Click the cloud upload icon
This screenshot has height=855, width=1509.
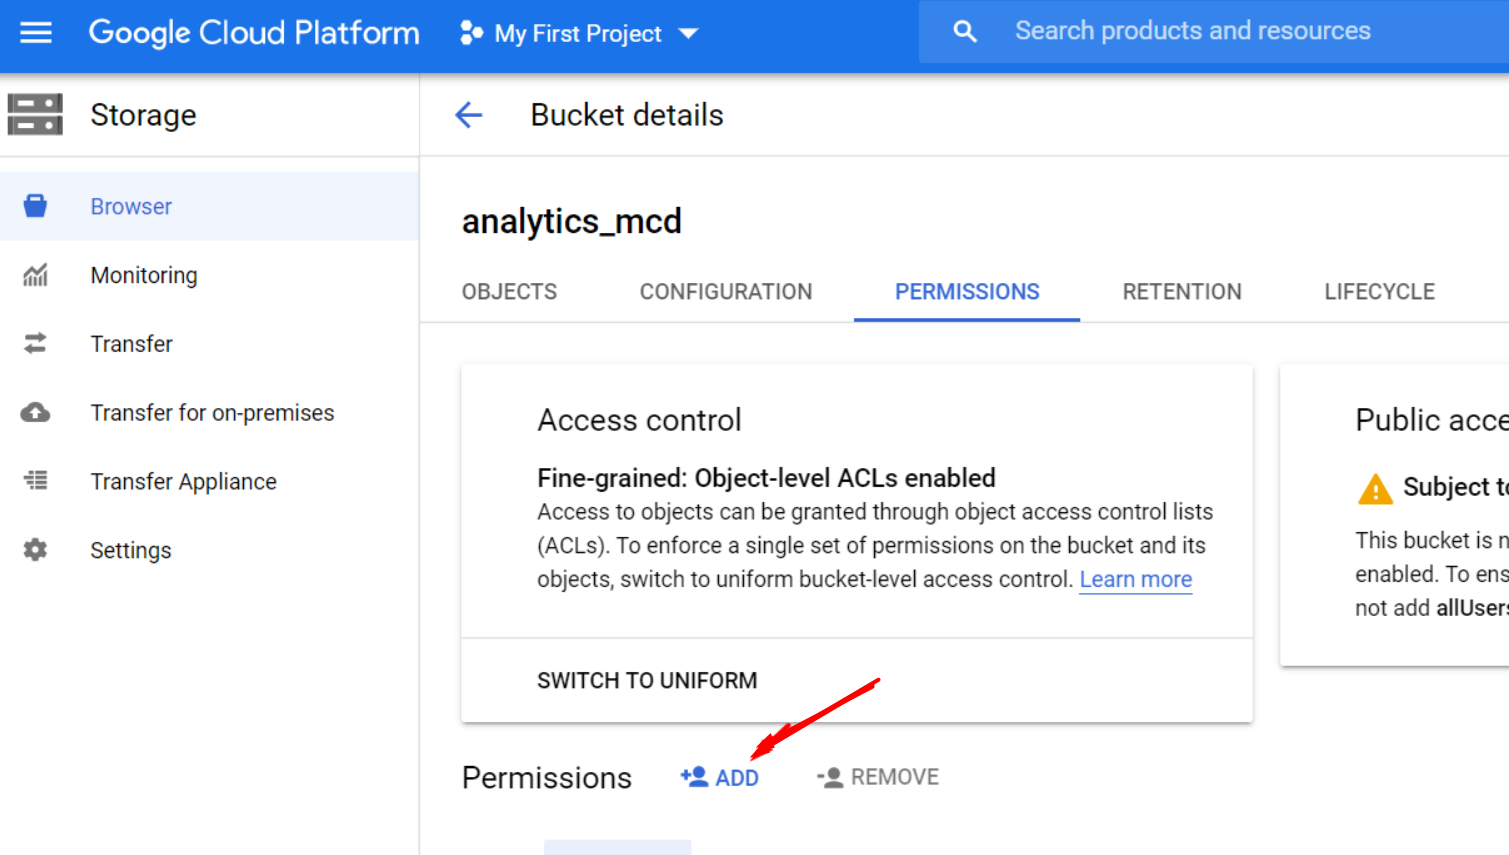(x=35, y=412)
